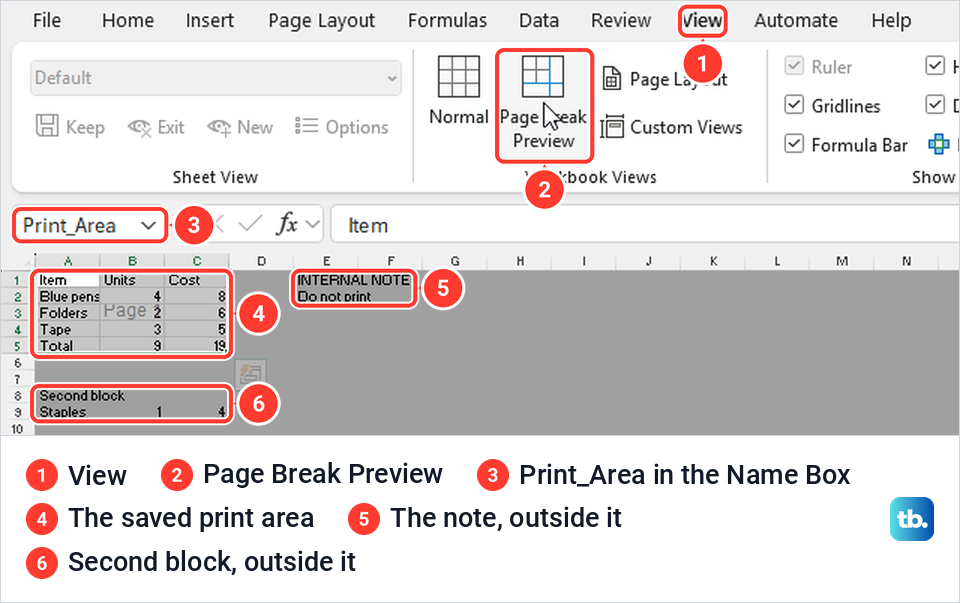Click the Quick Analysis icon below the table
The width and height of the screenshot is (960, 603).
coord(250,373)
